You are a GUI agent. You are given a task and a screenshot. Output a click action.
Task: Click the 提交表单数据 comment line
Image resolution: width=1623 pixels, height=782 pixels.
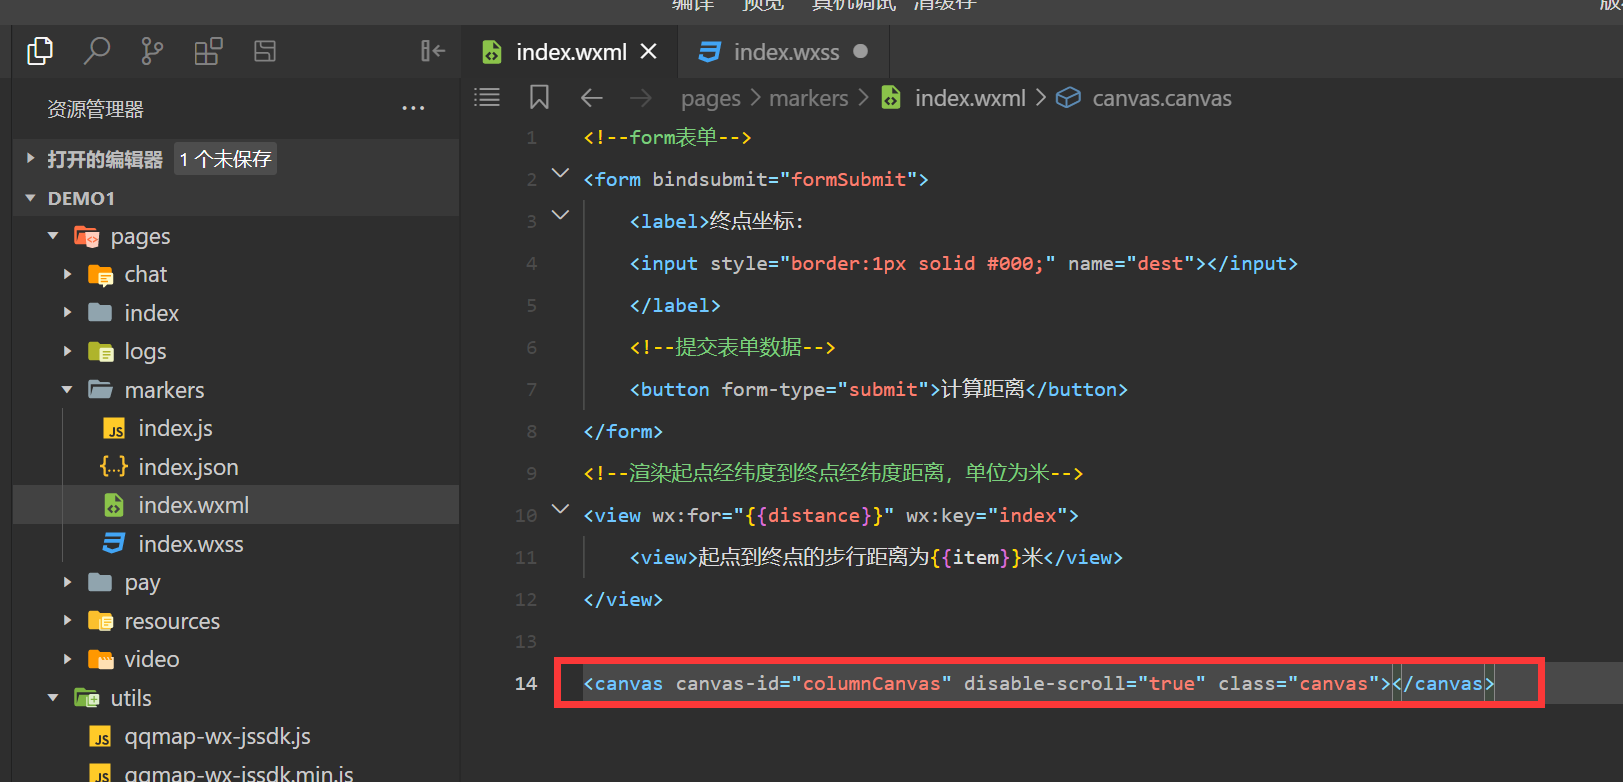pyautogui.click(x=732, y=347)
